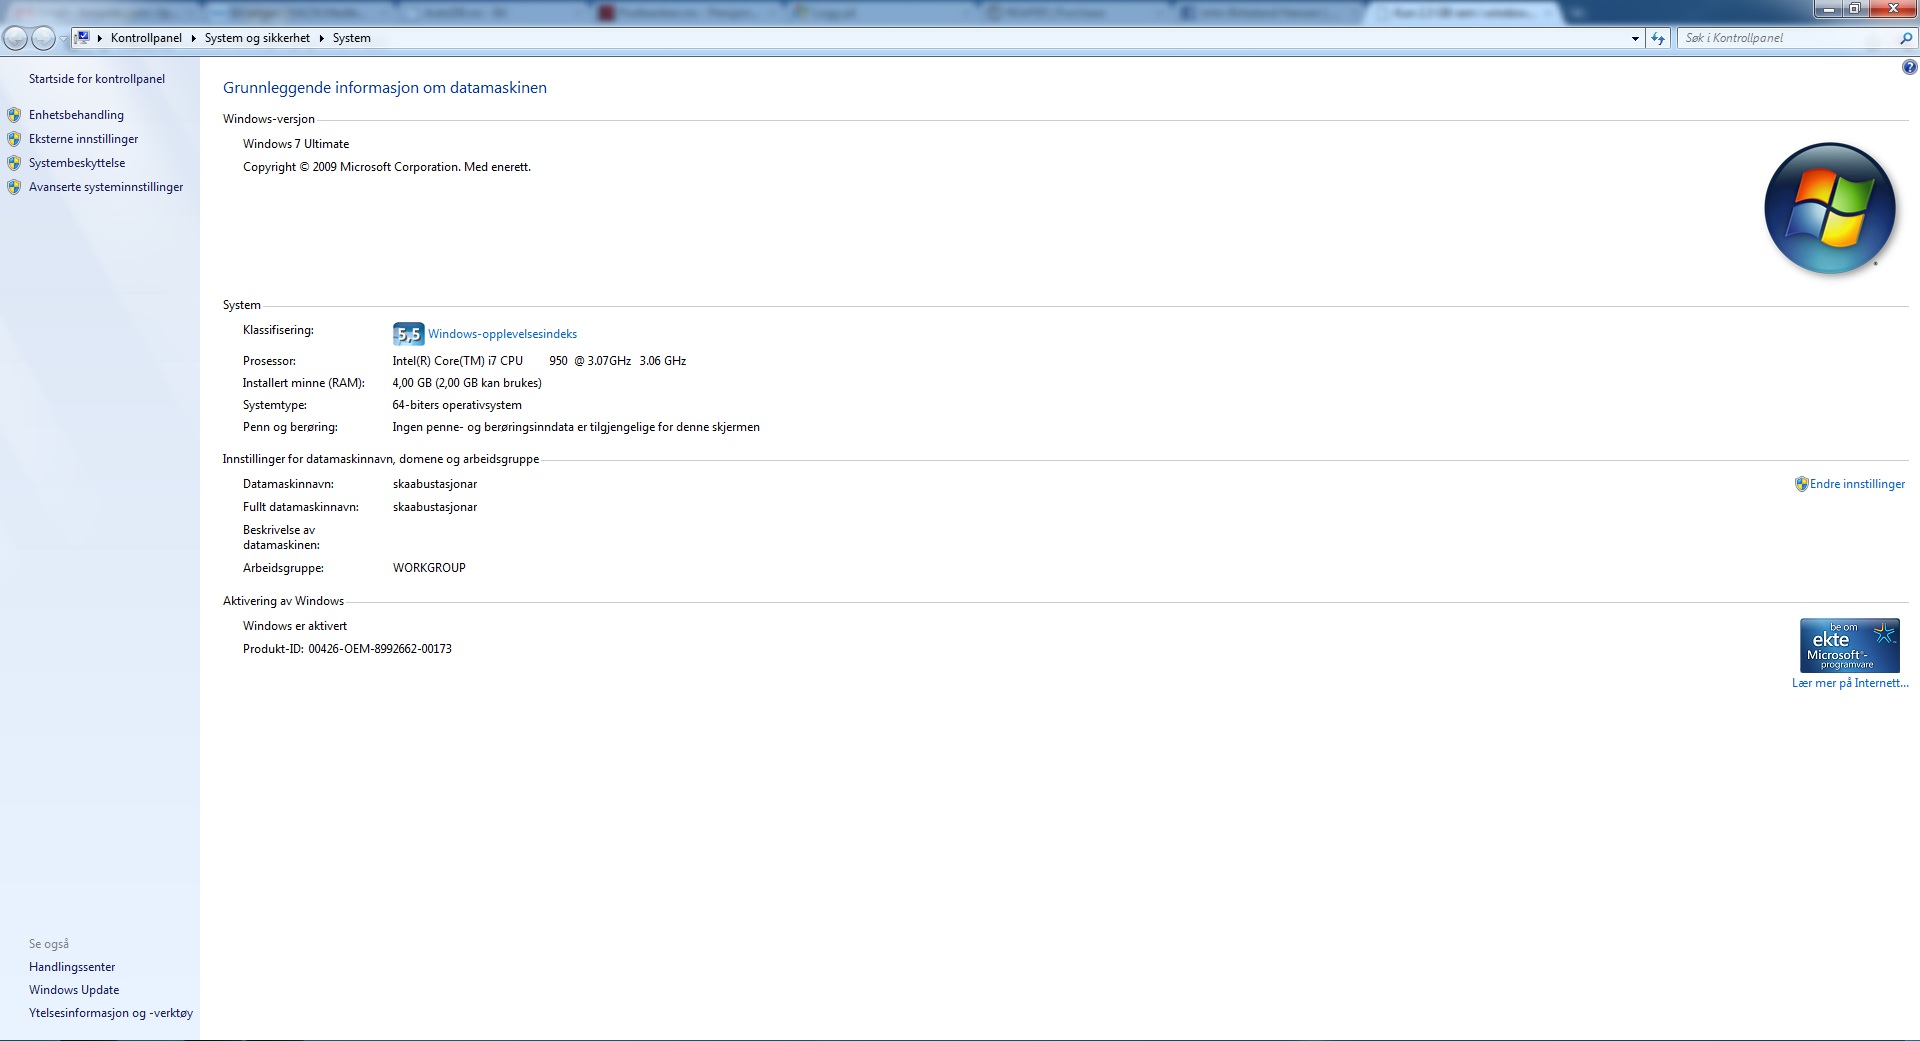Click Endre innstillinger link
Screen dimensions: 1920x1041
1857,484
